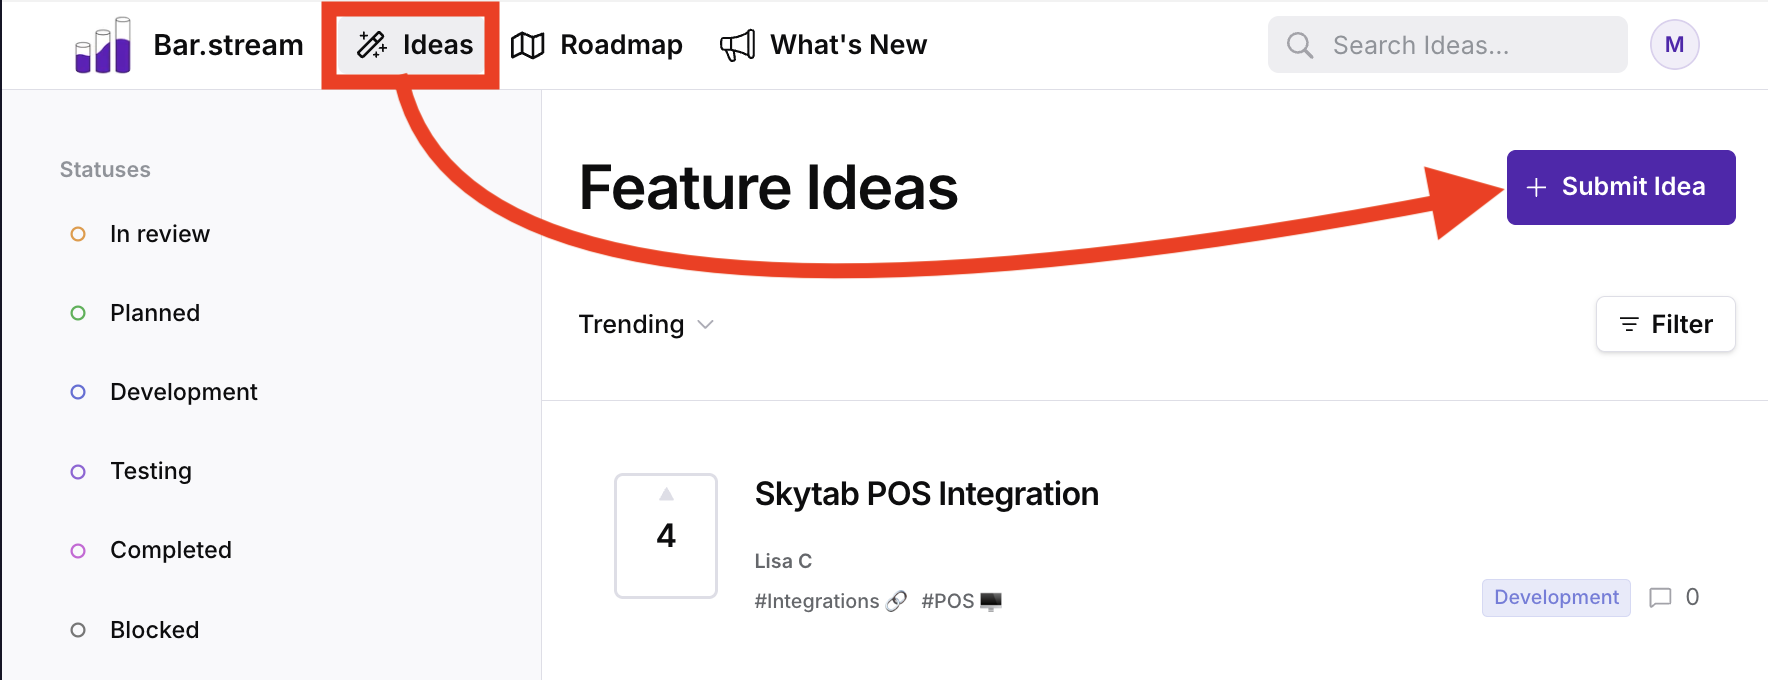Viewport: 1768px width, 680px height.
Task: Click the Roadmap map icon
Action: [527, 45]
